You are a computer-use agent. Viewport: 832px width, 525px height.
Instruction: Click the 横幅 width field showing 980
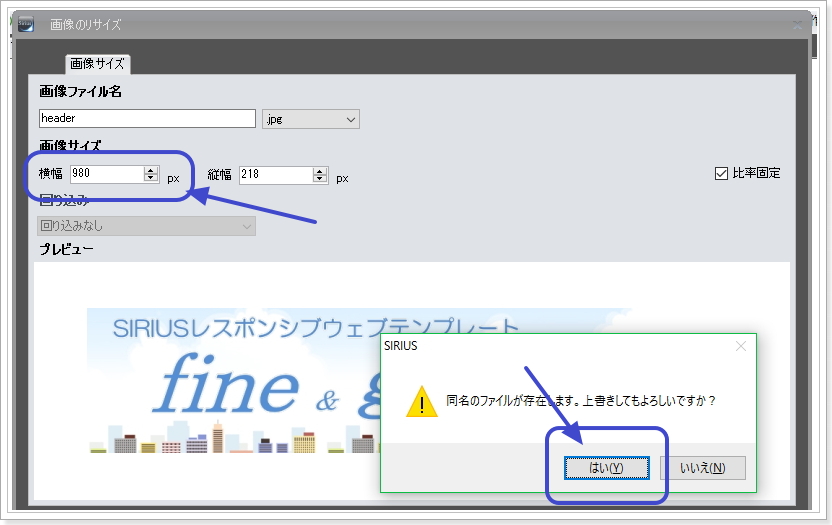(107, 174)
